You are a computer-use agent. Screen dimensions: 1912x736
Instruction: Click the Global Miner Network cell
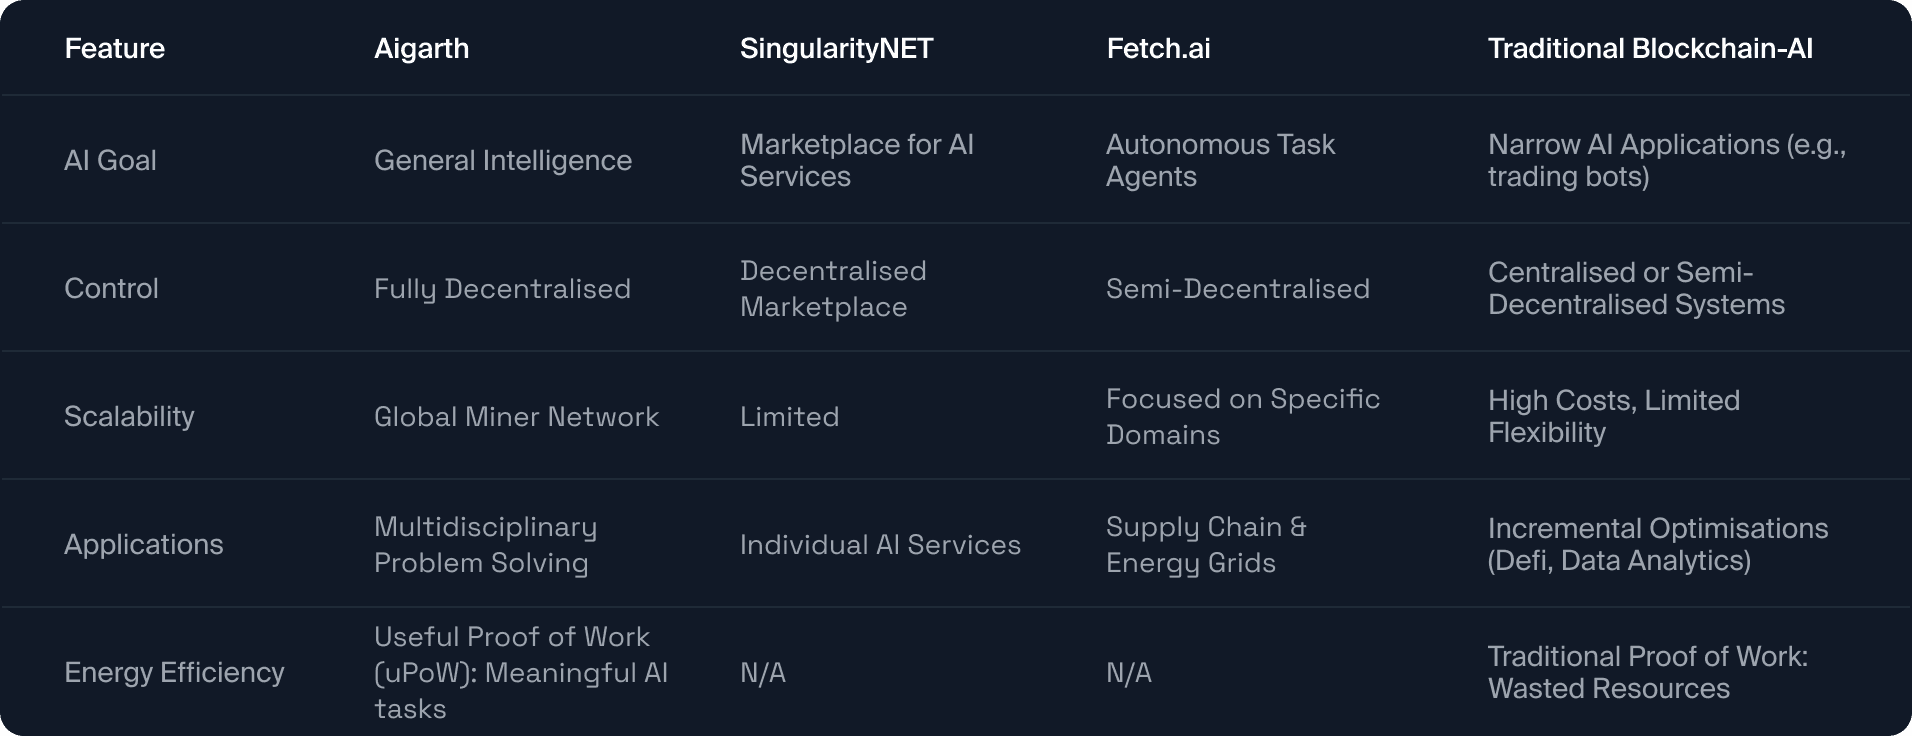[x=516, y=416]
